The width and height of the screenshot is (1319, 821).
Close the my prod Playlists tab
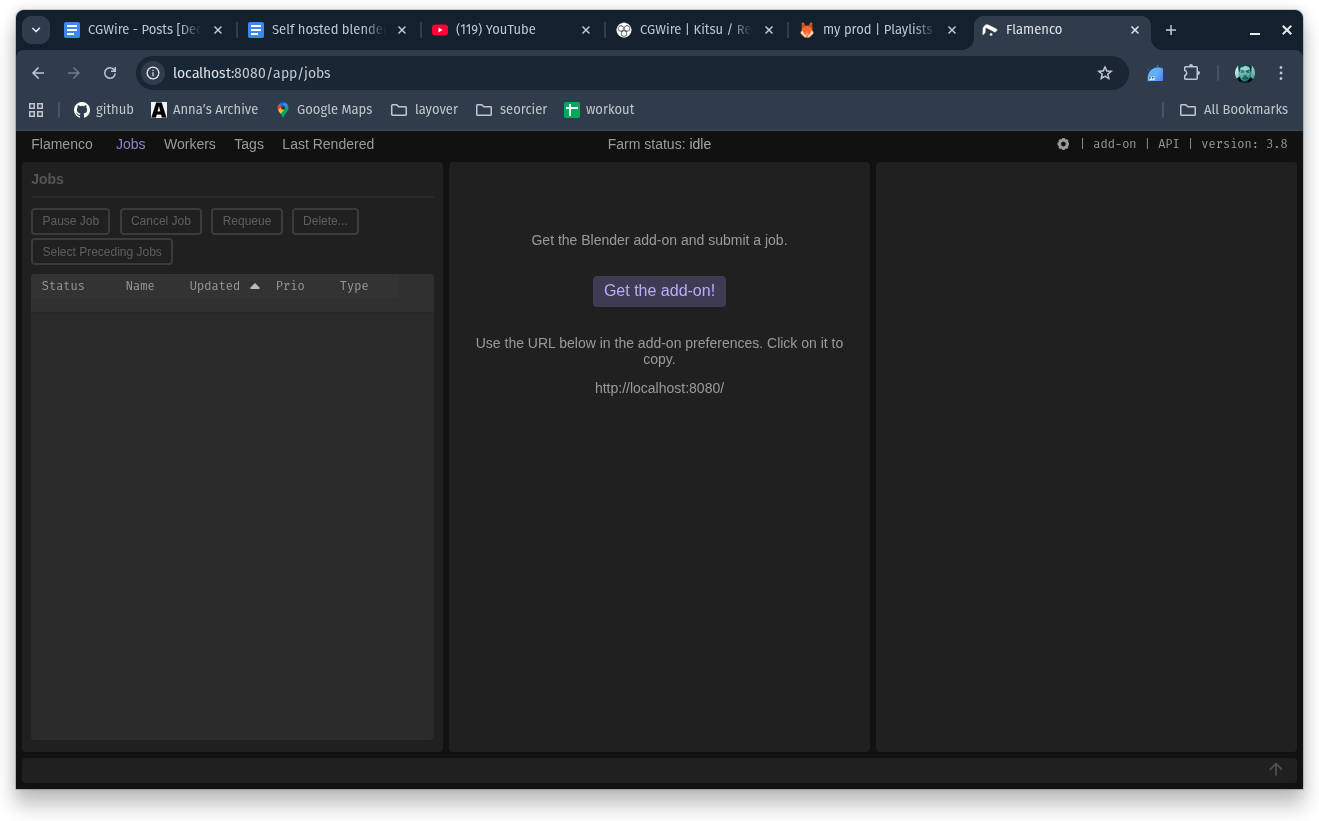[952, 30]
